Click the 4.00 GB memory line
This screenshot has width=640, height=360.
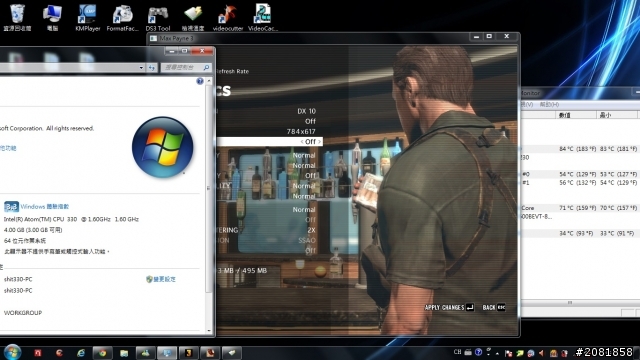(x=33, y=230)
